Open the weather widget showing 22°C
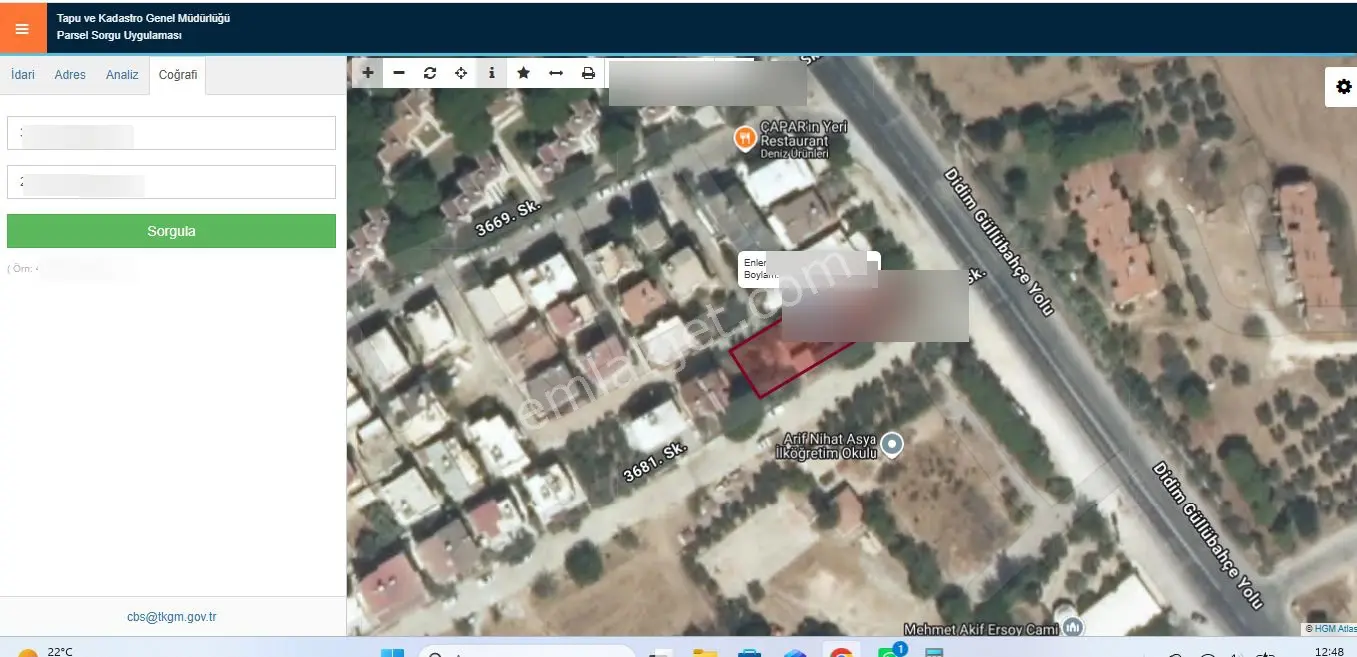This screenshot has height=657, width=1357. [x=45, y=652]
